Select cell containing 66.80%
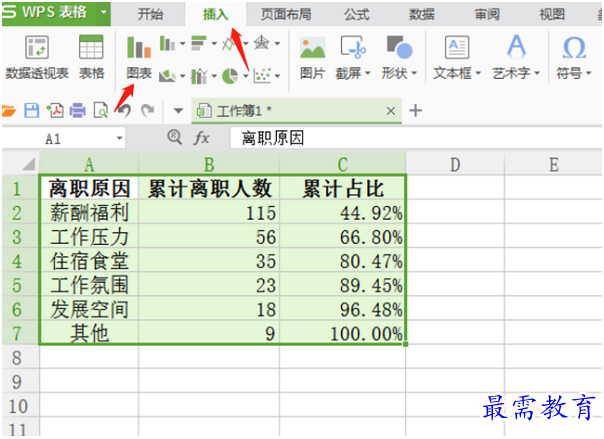The height and width of the screenshot is (439, 604). [343, 237]
